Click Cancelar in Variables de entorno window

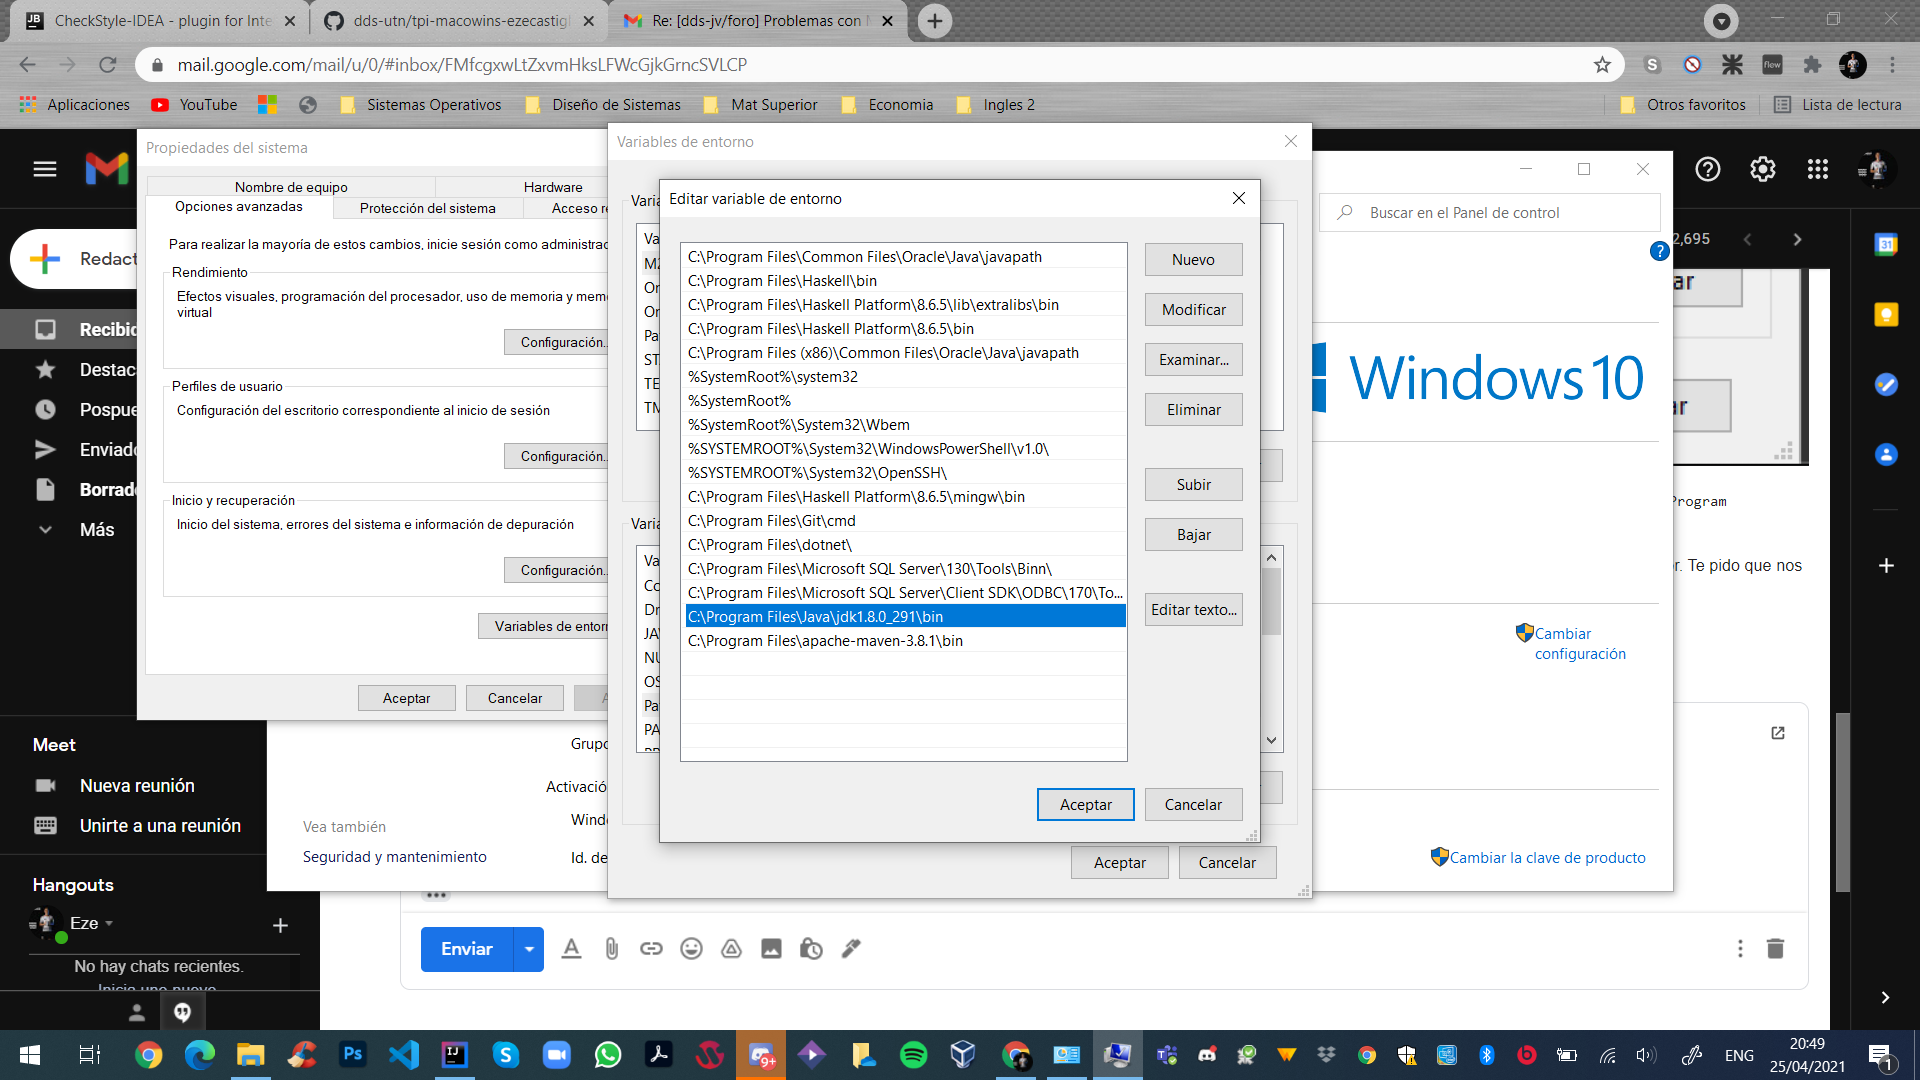click(1227, 863)
